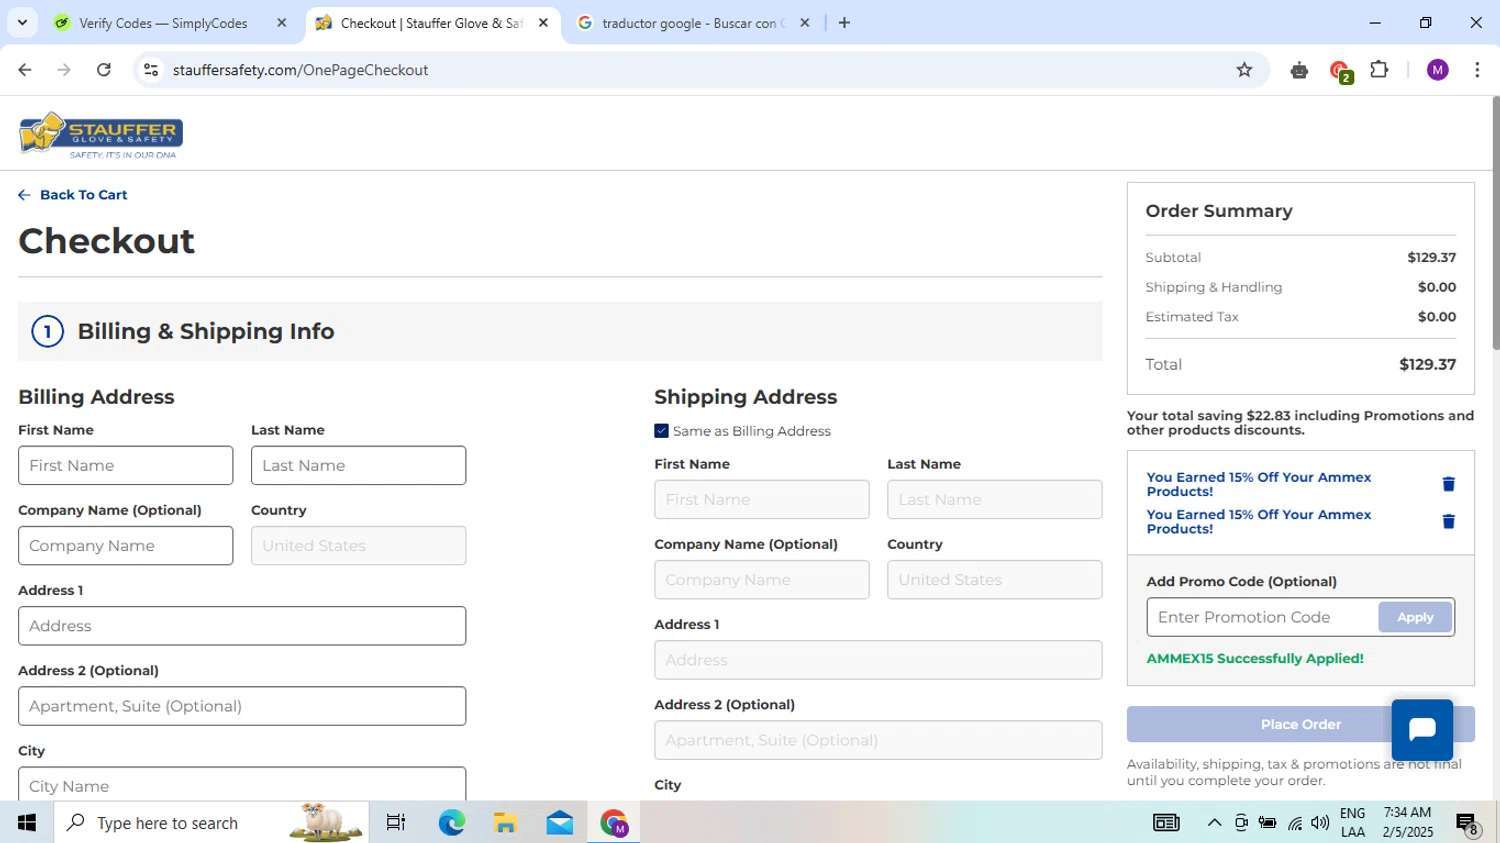This screenshot has height=843, width=1500.
Task: Focus the billing City Name field
Action: (242, 783)
